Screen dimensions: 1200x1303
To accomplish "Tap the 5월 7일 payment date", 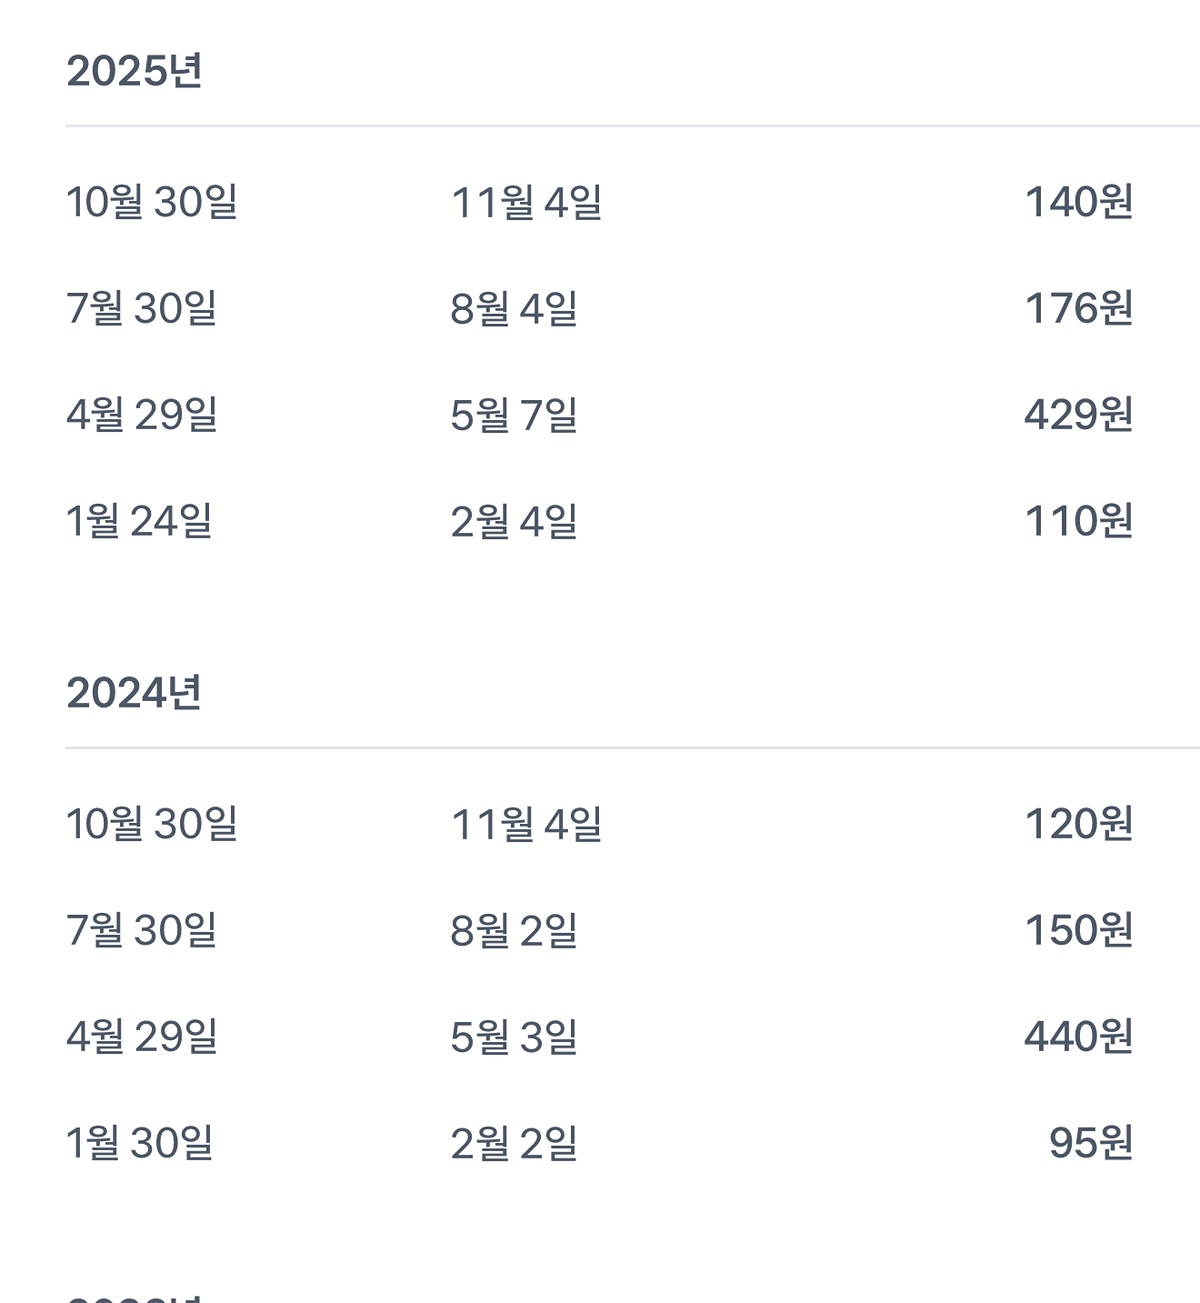I will point(514,414).
